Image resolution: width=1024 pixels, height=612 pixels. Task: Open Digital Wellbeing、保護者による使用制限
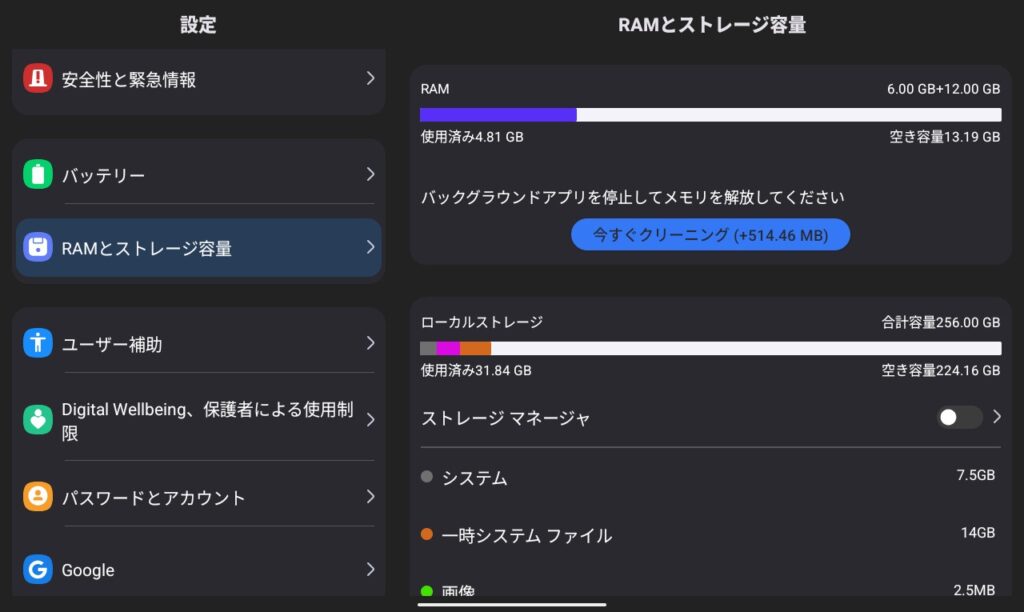pyautogui.click(x=199, y=420)
